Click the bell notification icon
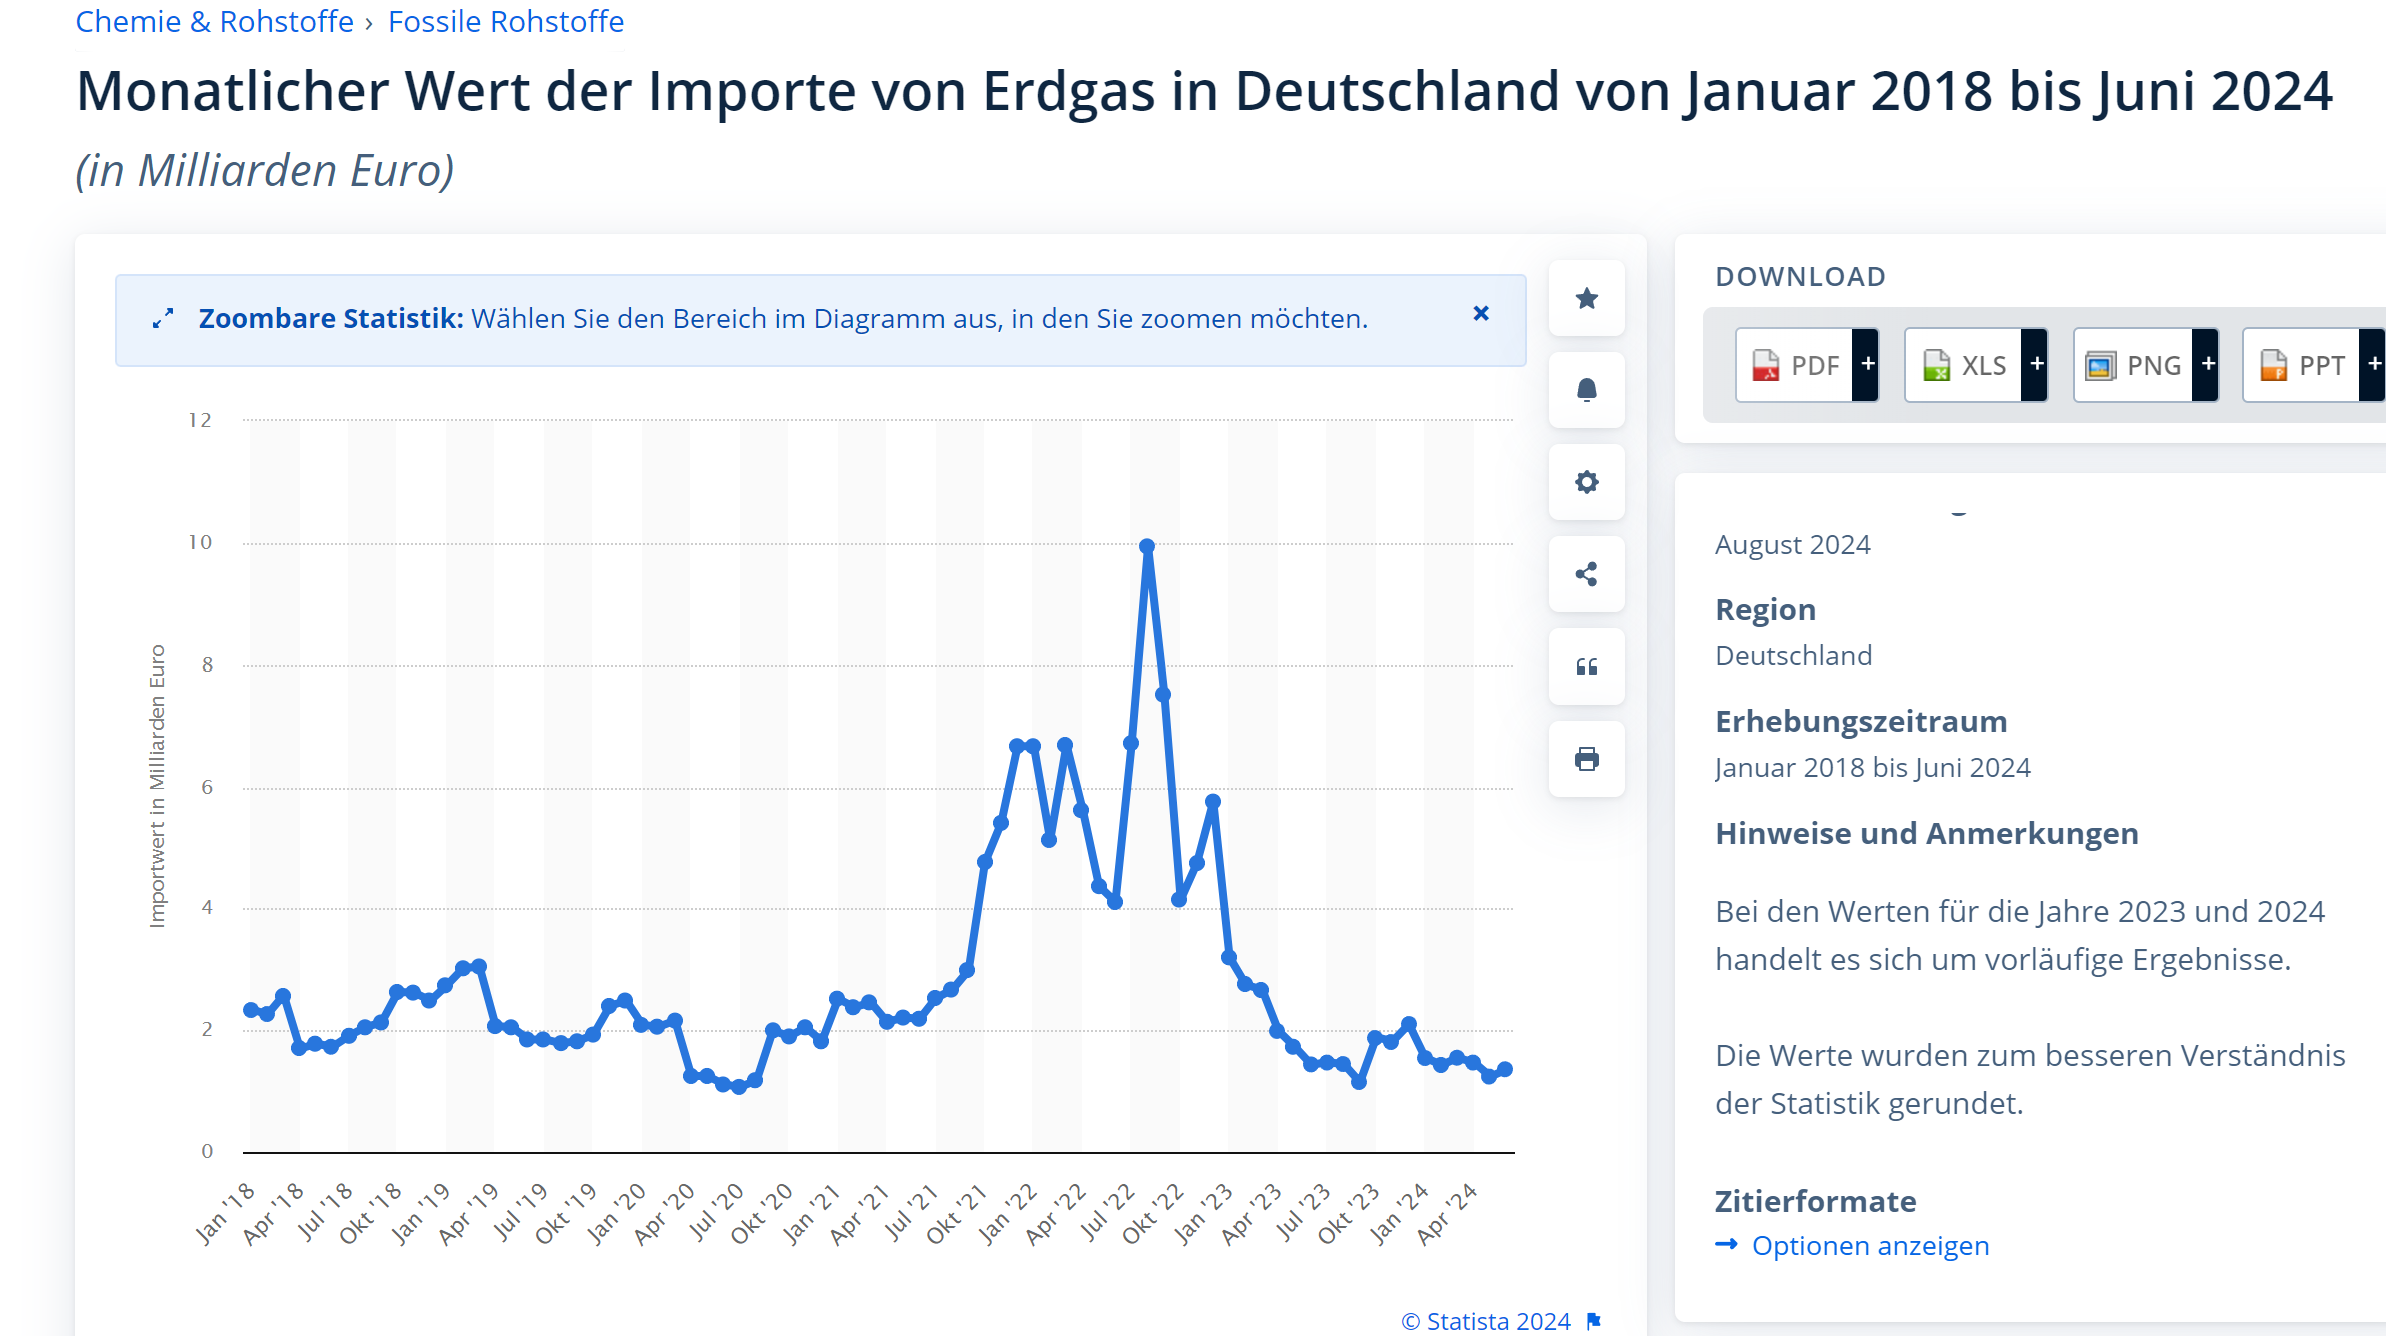This screenshot has width=2386, height=1336. (1586, 390)
